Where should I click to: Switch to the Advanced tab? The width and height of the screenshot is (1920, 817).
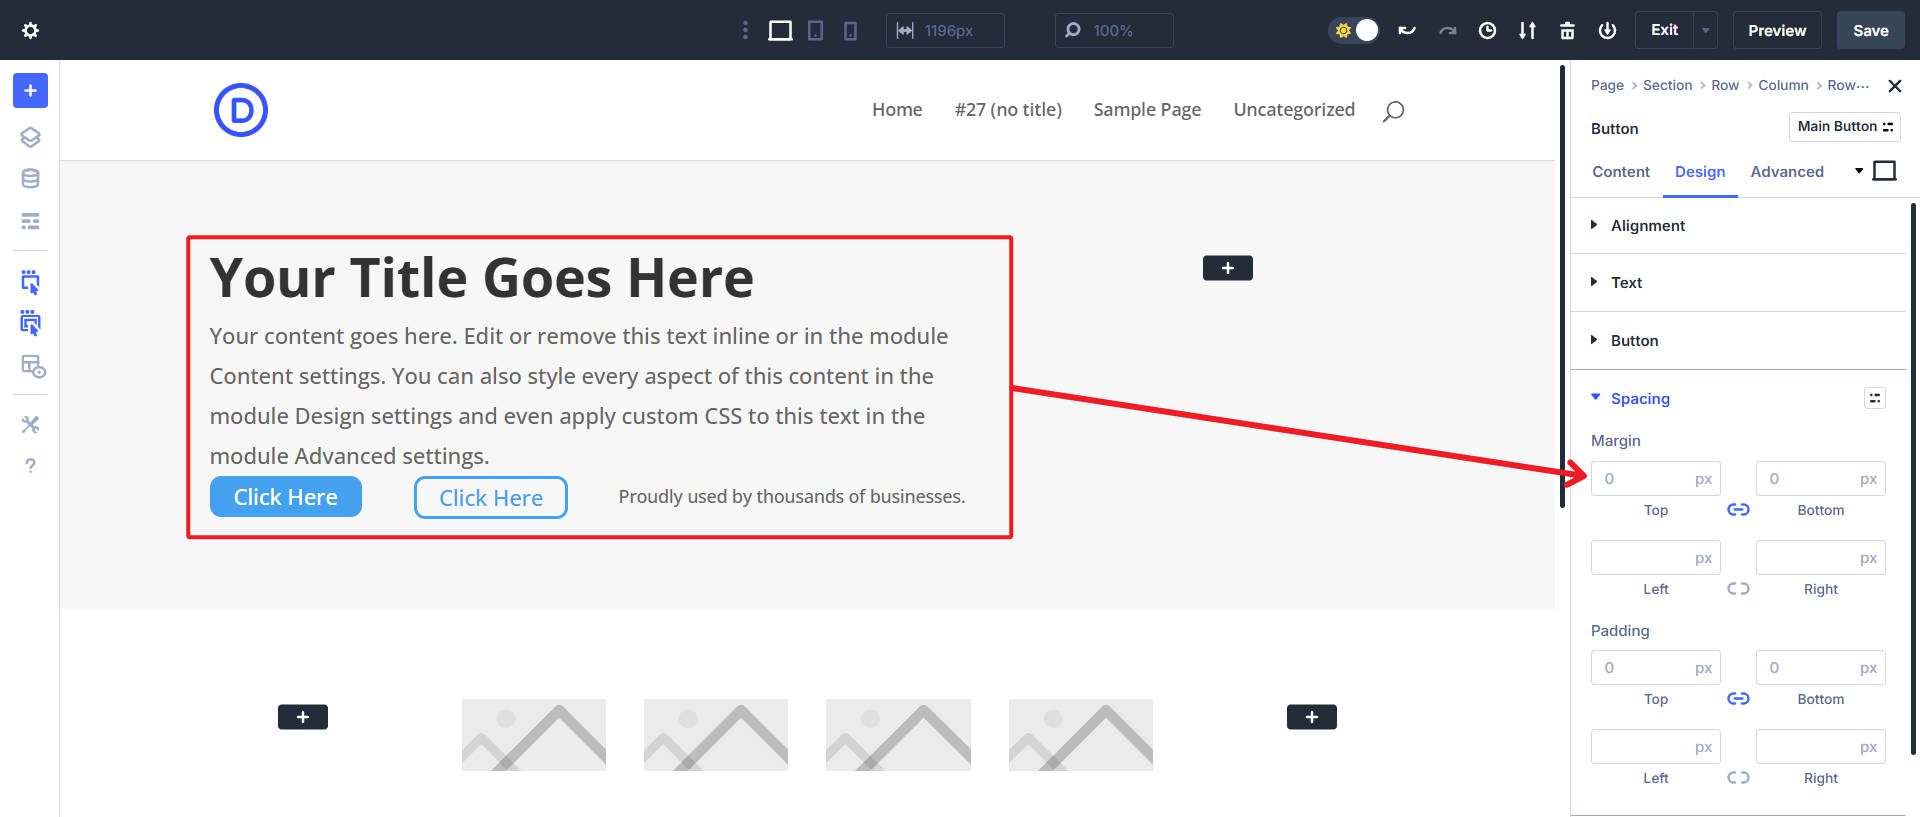tap(1787, 172)
